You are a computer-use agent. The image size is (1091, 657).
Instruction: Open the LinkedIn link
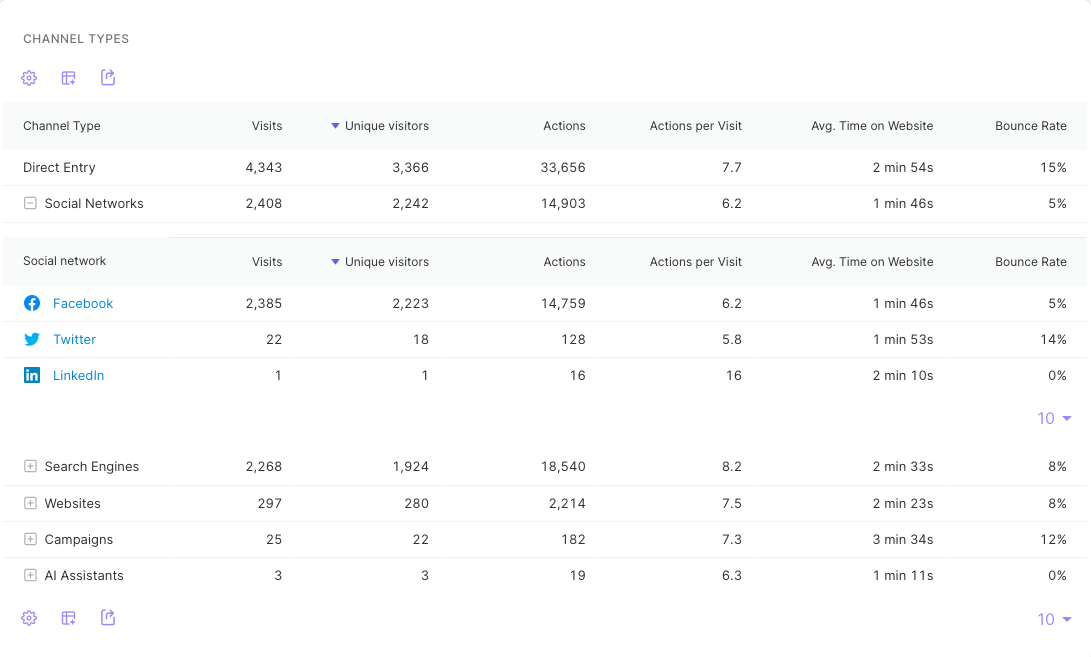click(x=79, y=375)
